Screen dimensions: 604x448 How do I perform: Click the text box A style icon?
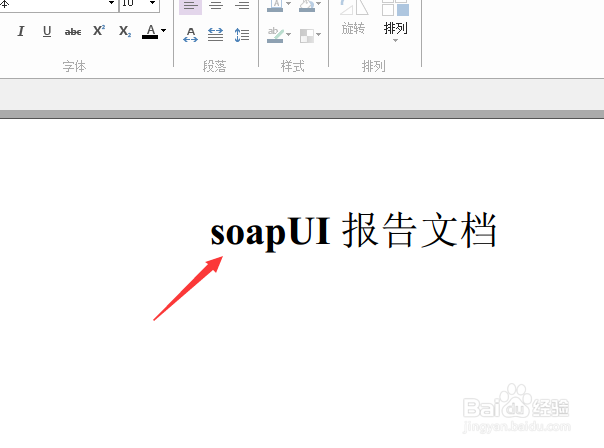[x=275, y=5]
